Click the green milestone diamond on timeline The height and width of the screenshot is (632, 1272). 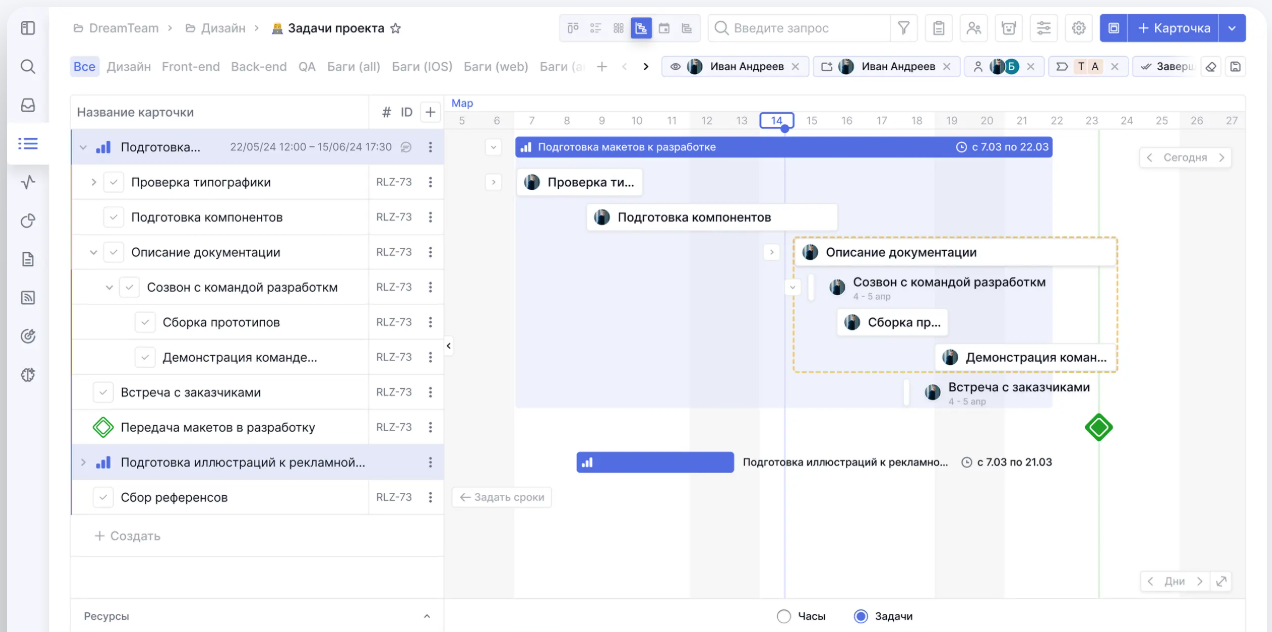tap(1098, 428)
